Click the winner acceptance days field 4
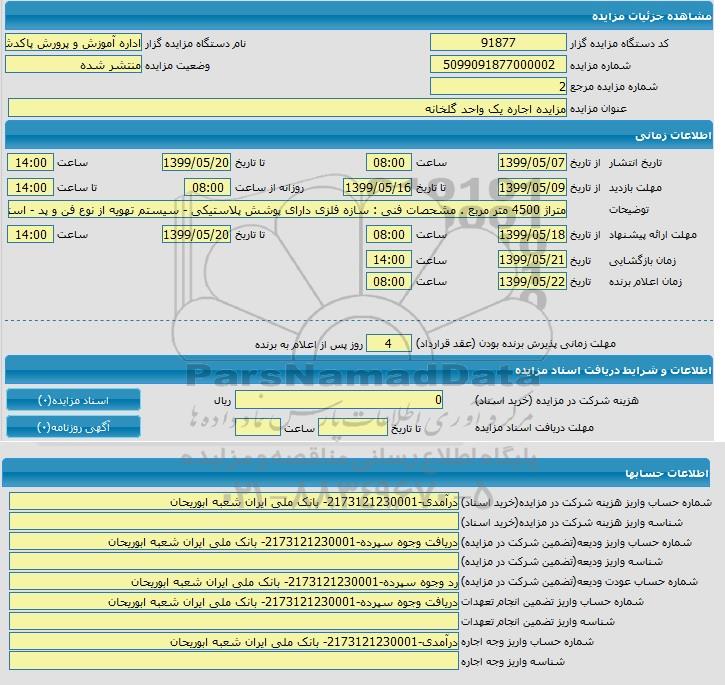 388,343
